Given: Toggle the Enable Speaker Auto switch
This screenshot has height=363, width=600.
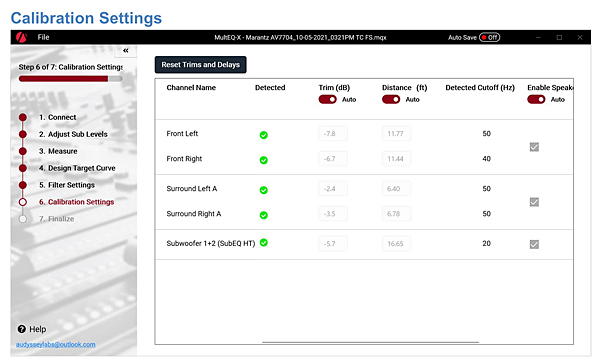Looking at the screenshot, I should 536,99.
